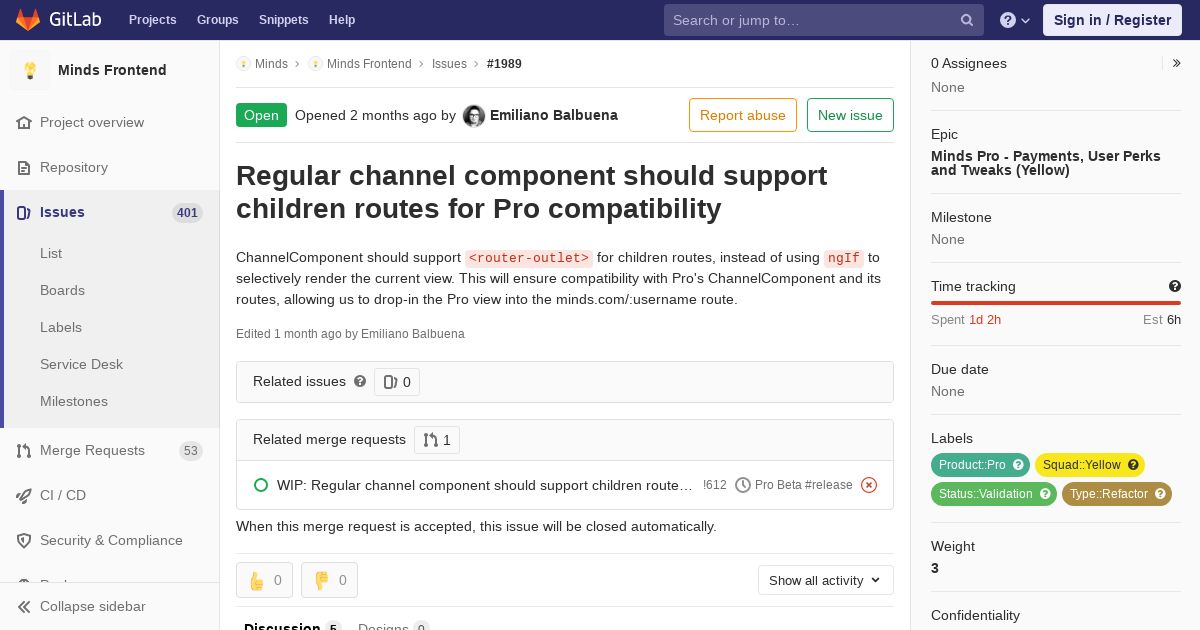
Task: Open the Show all activity dropdown
Action: (x=825, y=580)
